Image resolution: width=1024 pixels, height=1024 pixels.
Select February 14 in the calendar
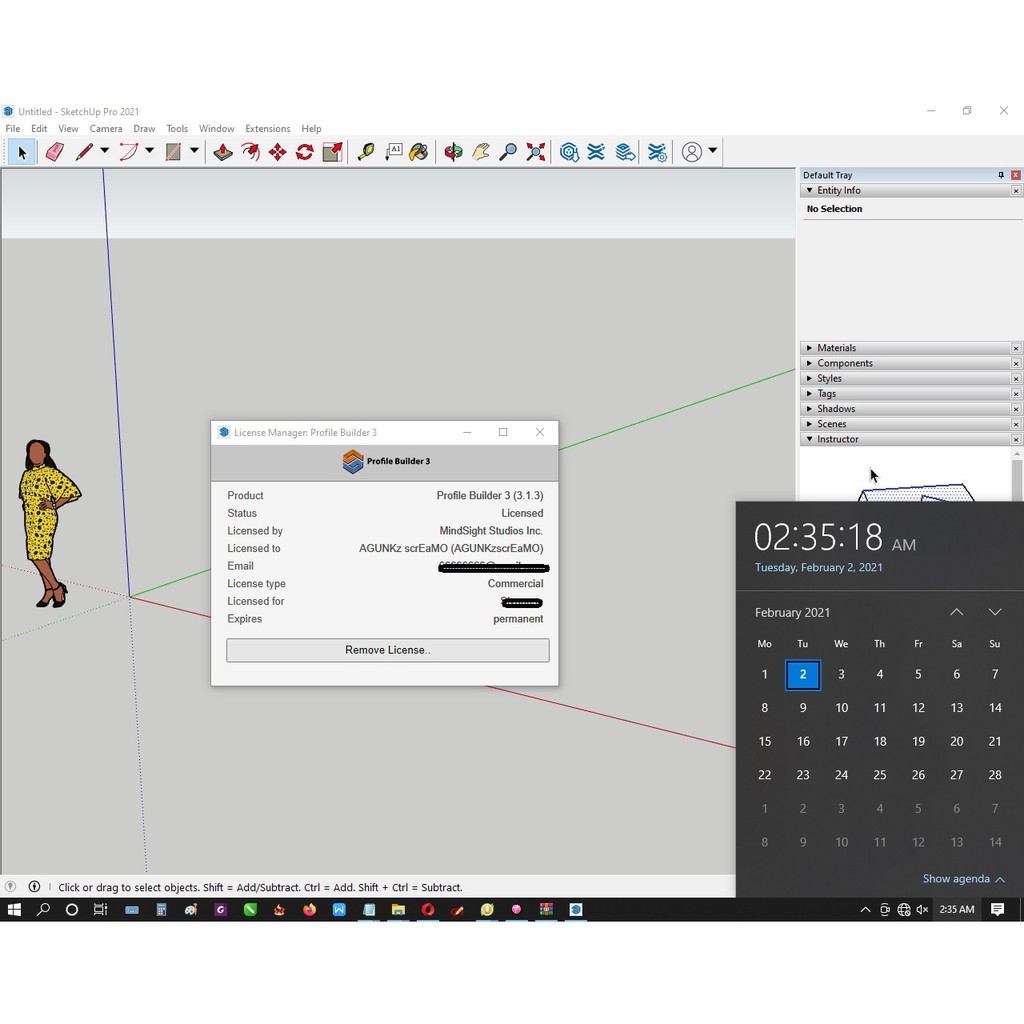(x=994, y=708)
